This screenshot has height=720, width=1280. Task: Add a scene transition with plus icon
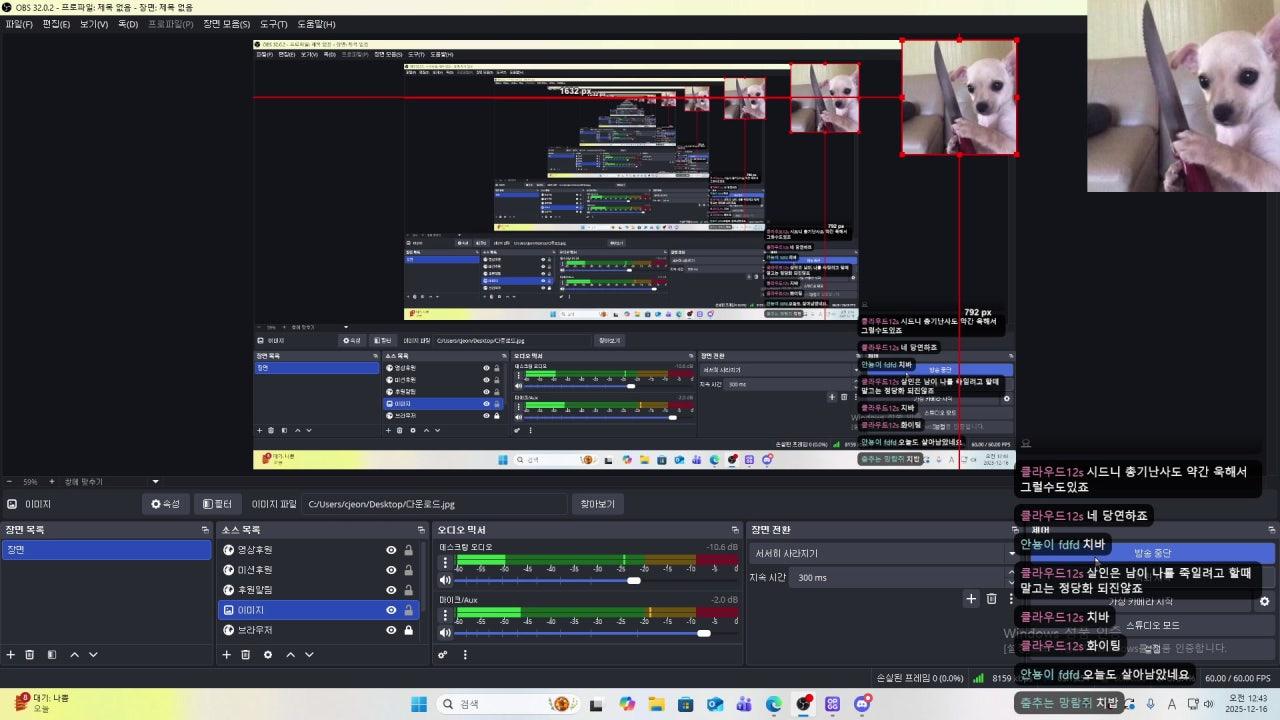(x=970, y=599)
